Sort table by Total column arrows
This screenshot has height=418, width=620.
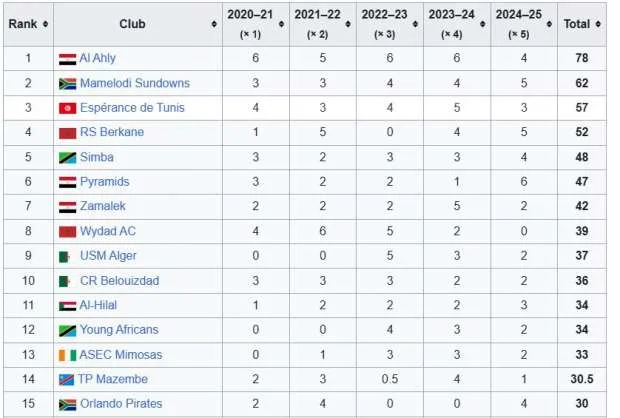point(598,25)
